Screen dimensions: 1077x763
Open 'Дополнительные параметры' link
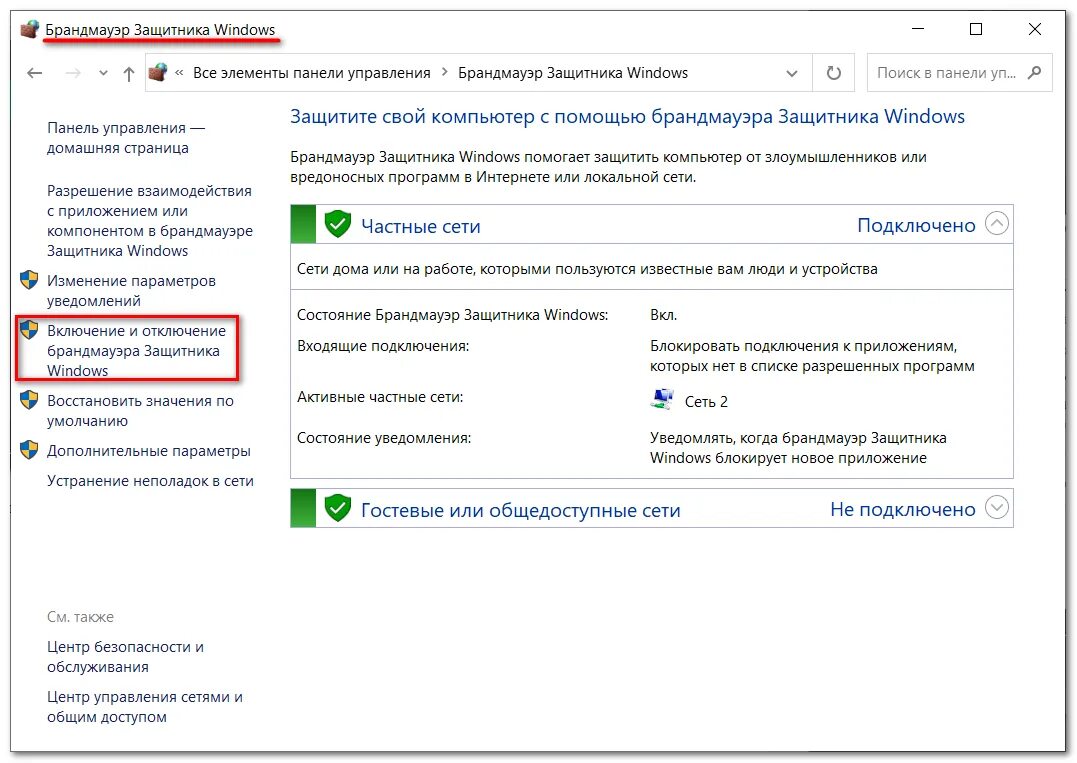point(148,451)
